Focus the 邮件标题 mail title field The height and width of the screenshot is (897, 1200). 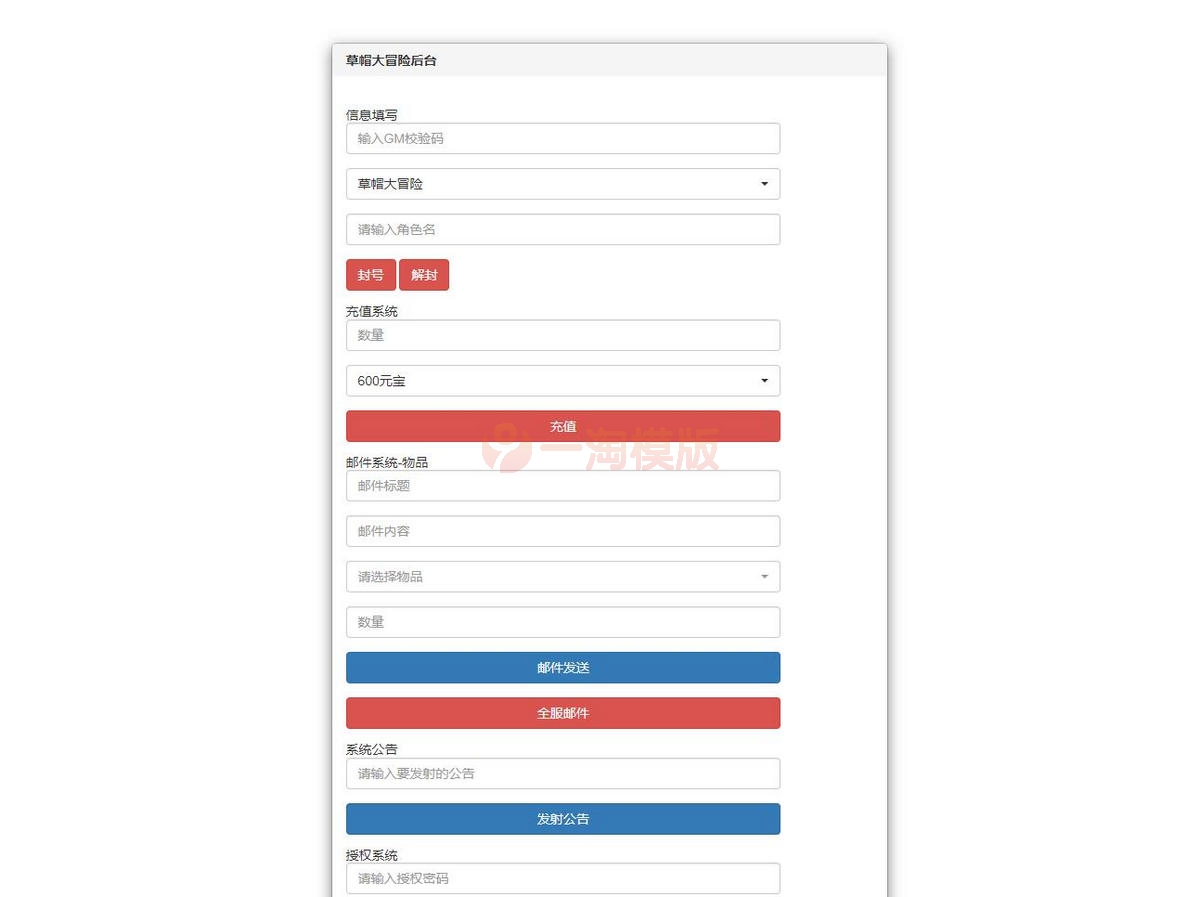562,486
